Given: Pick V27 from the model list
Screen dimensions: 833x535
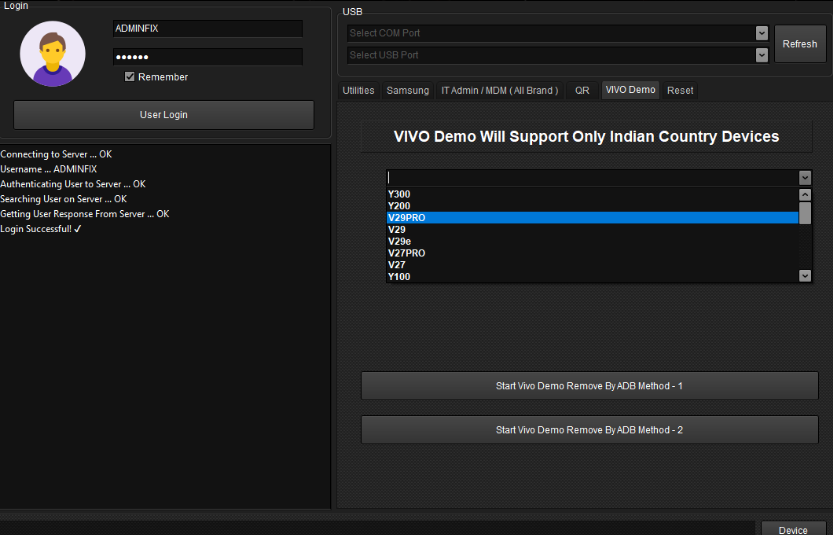Looking at the screenshot, I should [x=592, y=265].
